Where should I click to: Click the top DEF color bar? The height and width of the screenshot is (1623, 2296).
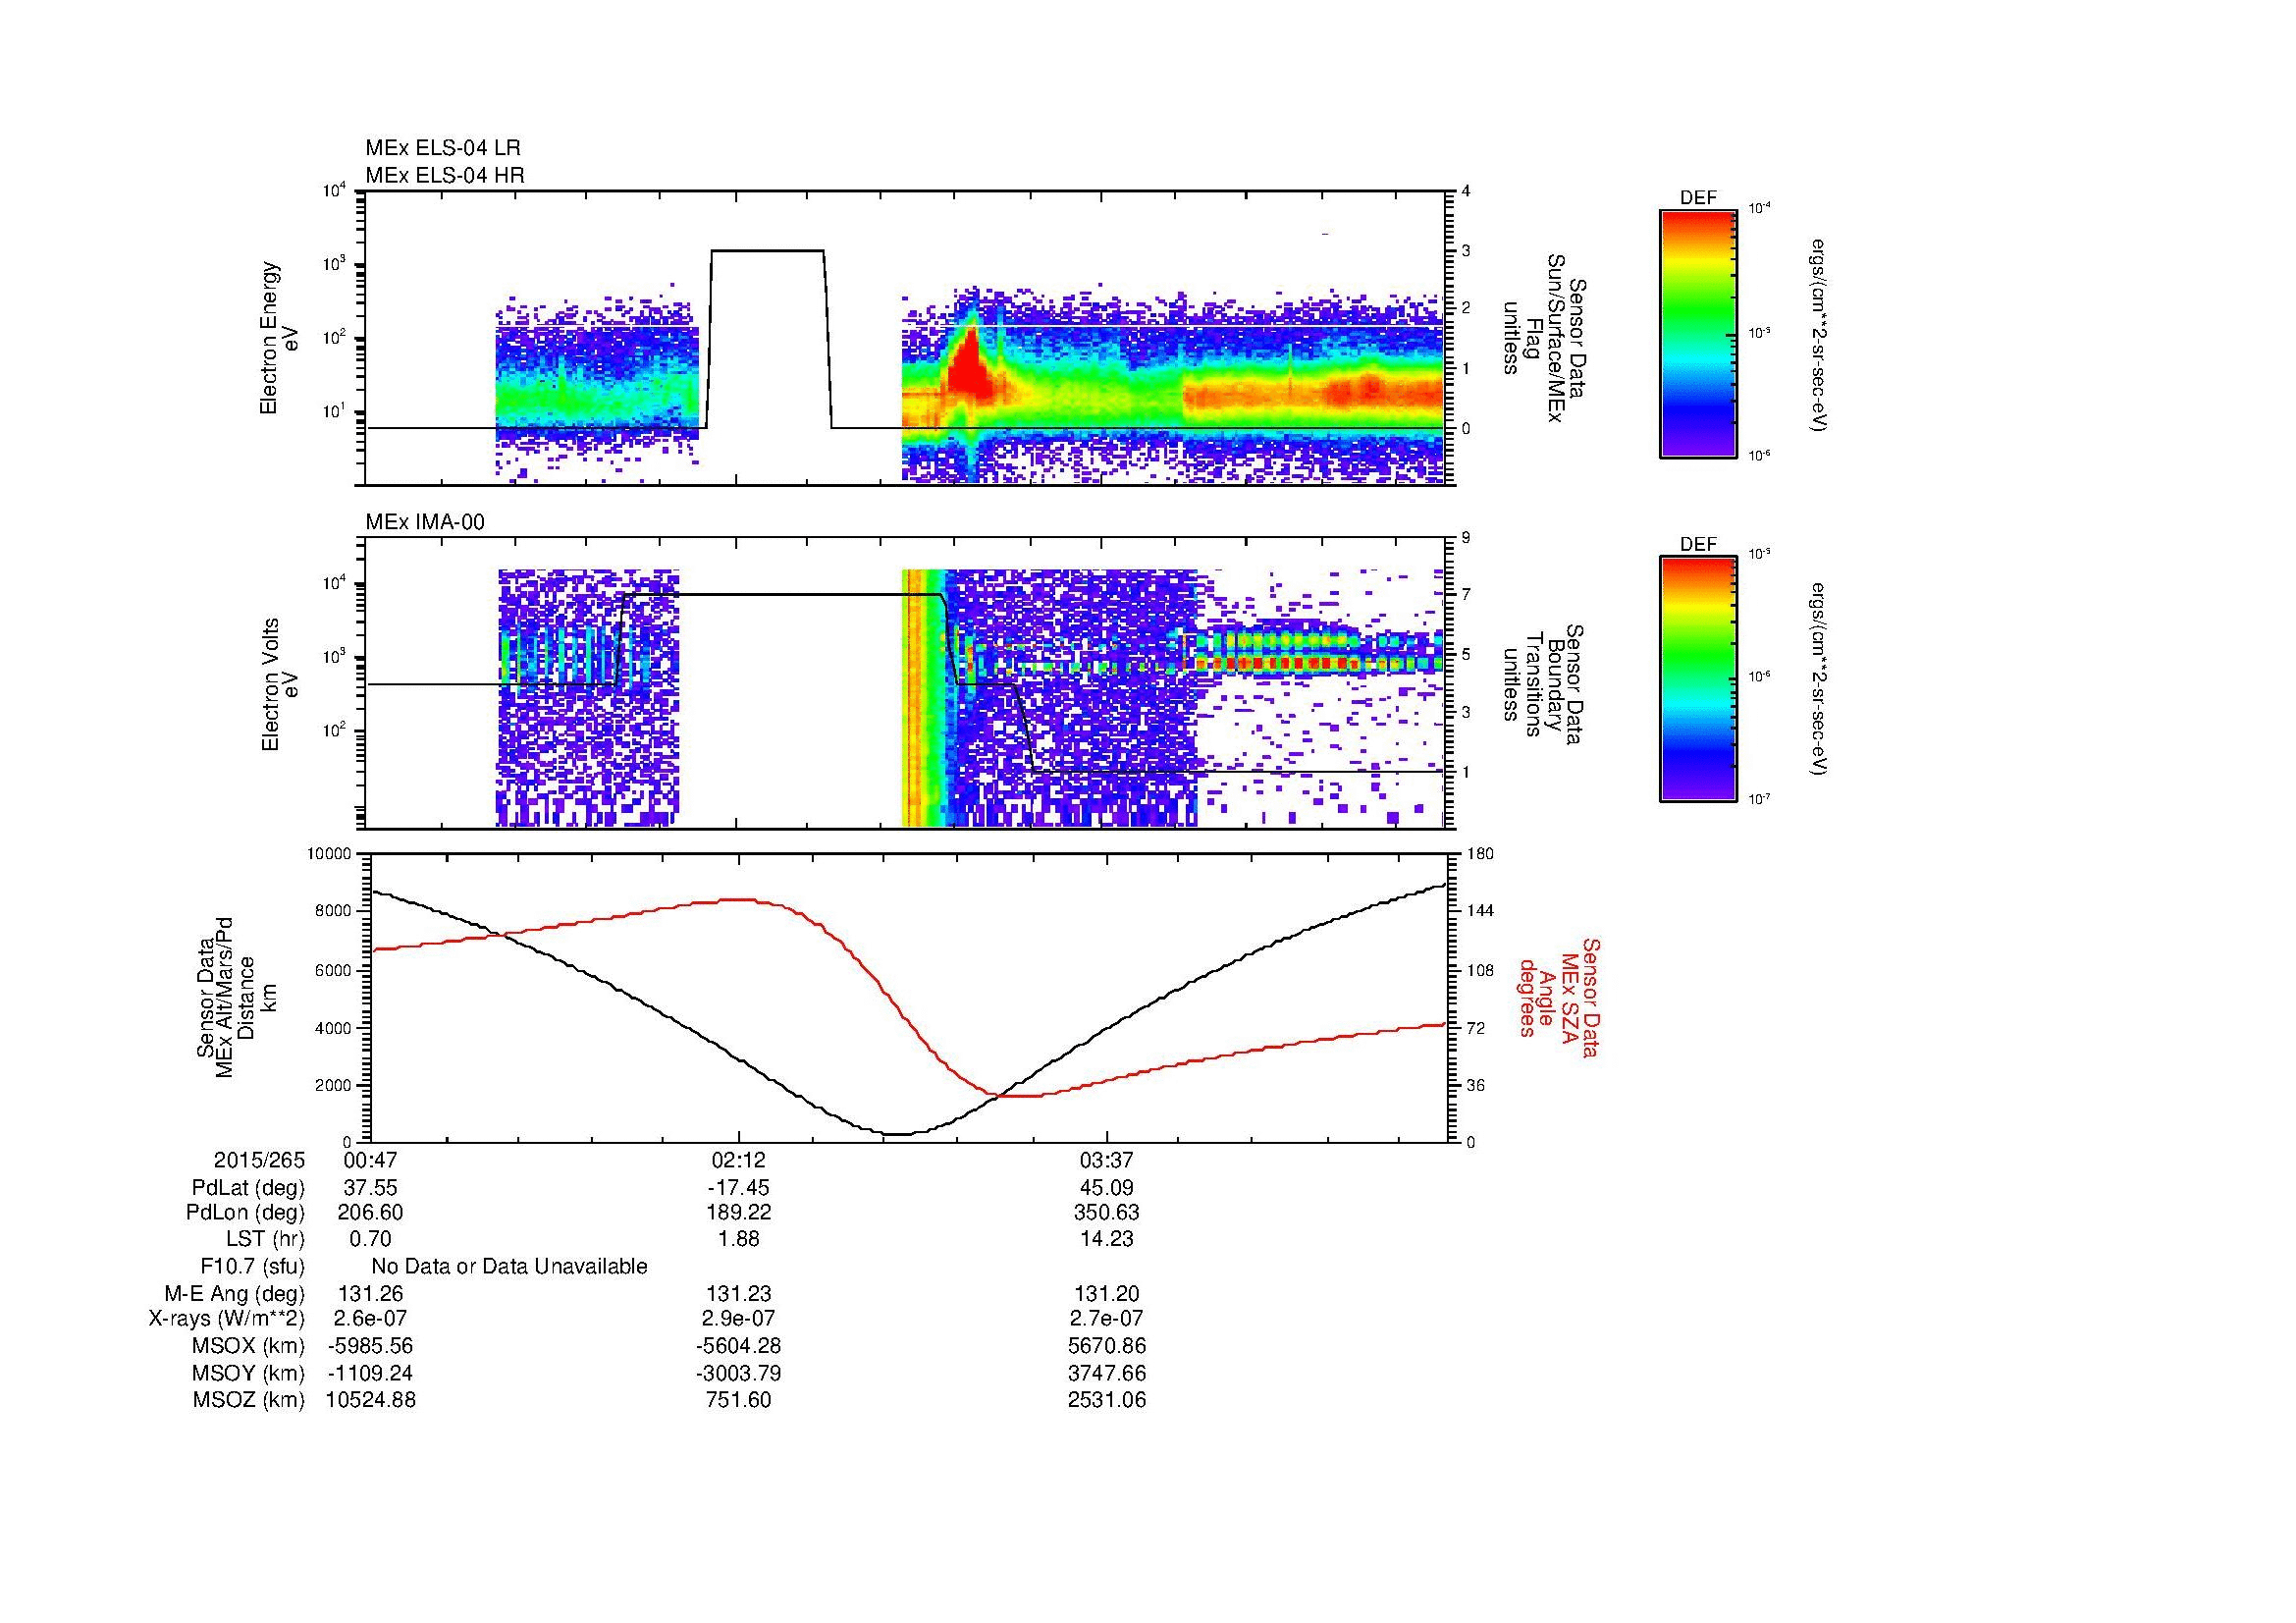[1697, 334]
